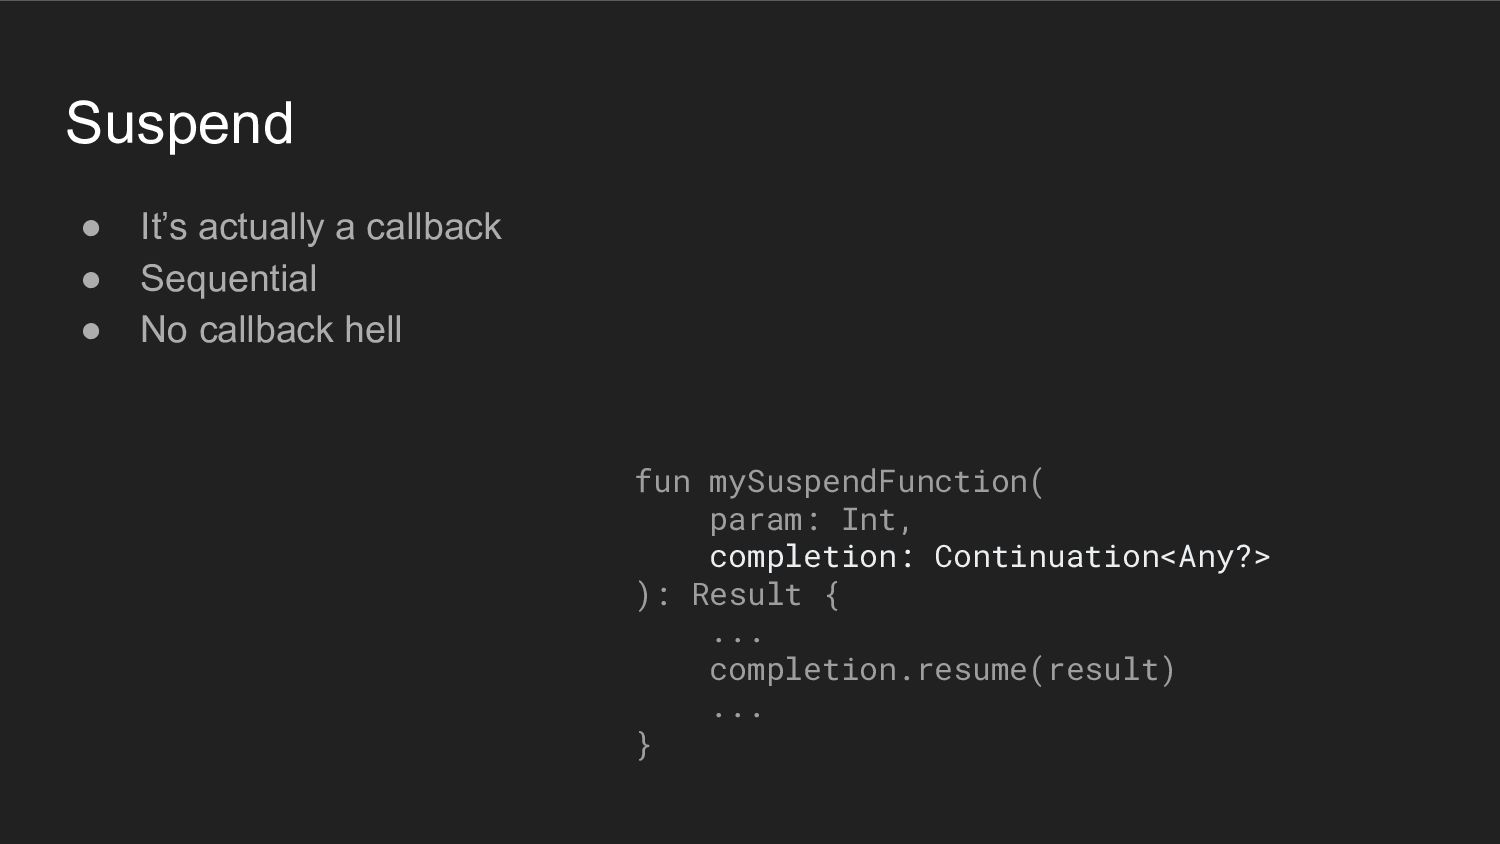Image resolution: width=1500 pixels, height=844 pixels.
Task: Click the highlighted word "completion:" in the parameter line
Action: point(811,557)
